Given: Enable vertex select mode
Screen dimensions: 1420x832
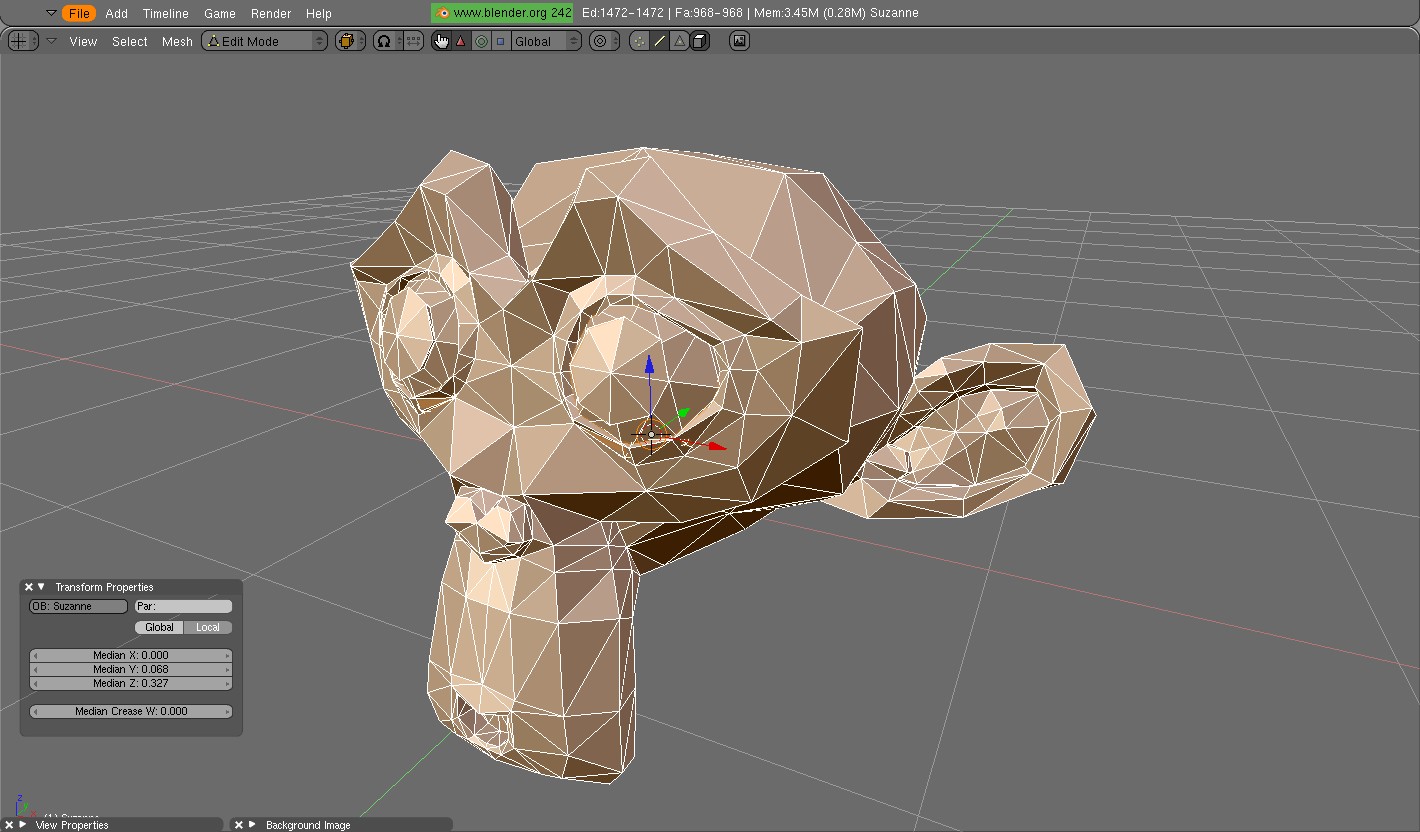Looking at the screenshot, I should pos(639,41).
